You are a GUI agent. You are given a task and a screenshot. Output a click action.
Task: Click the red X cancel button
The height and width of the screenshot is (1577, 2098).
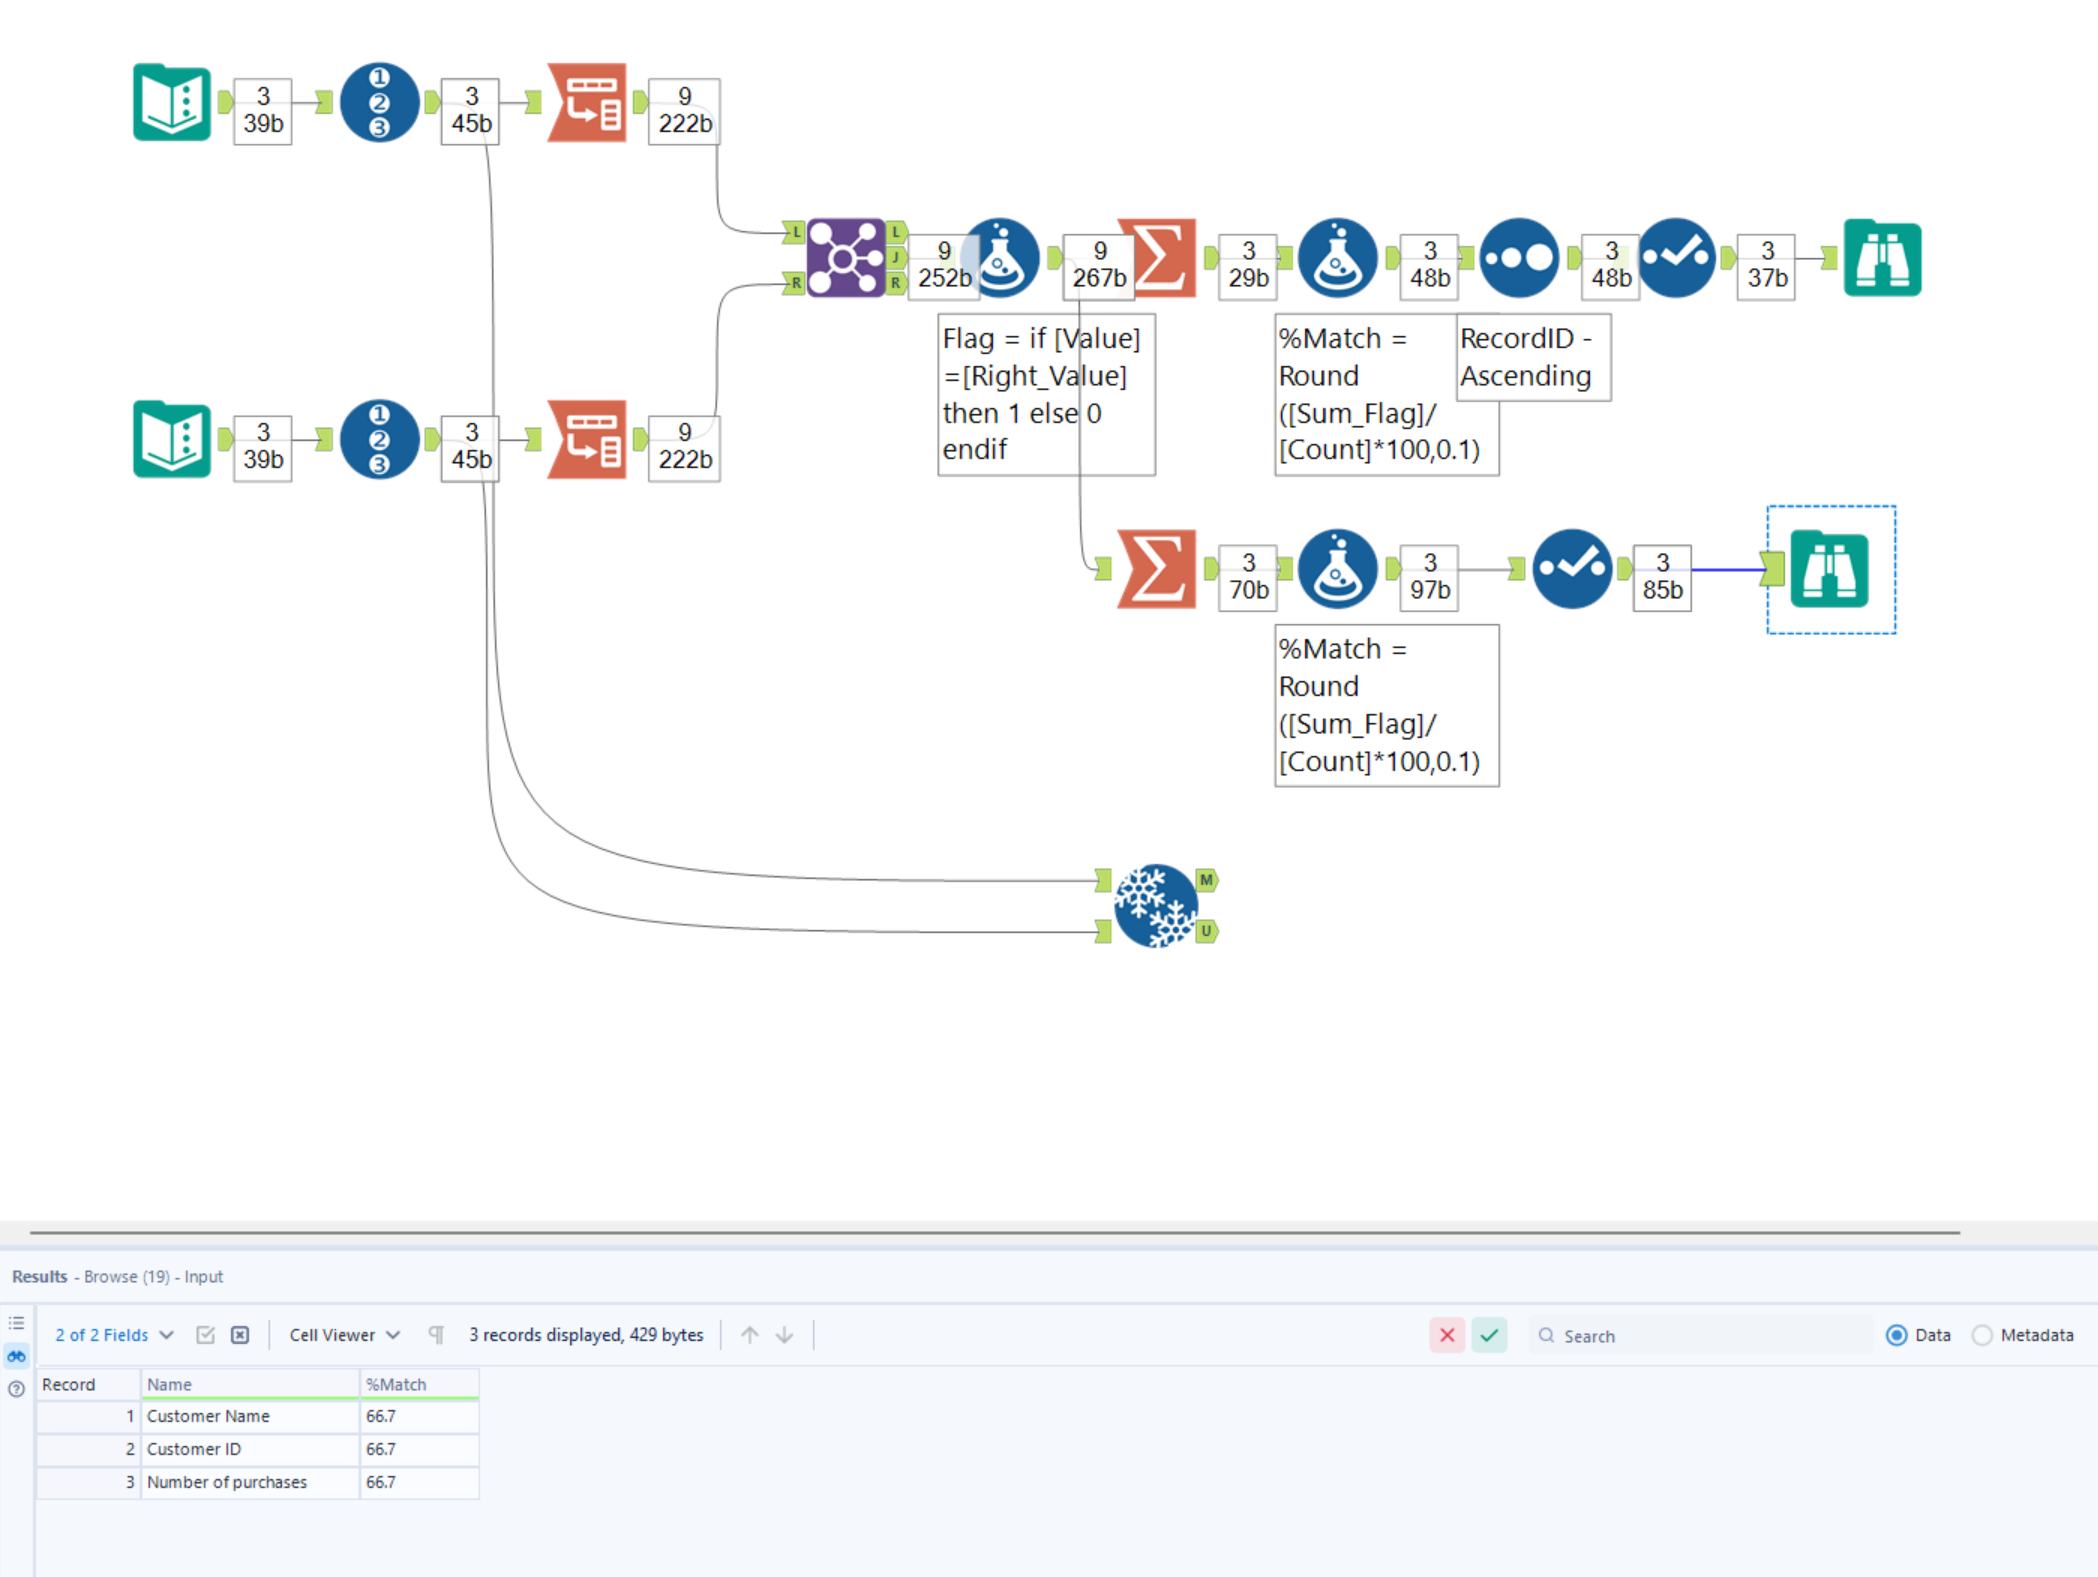(1446, 1335)
